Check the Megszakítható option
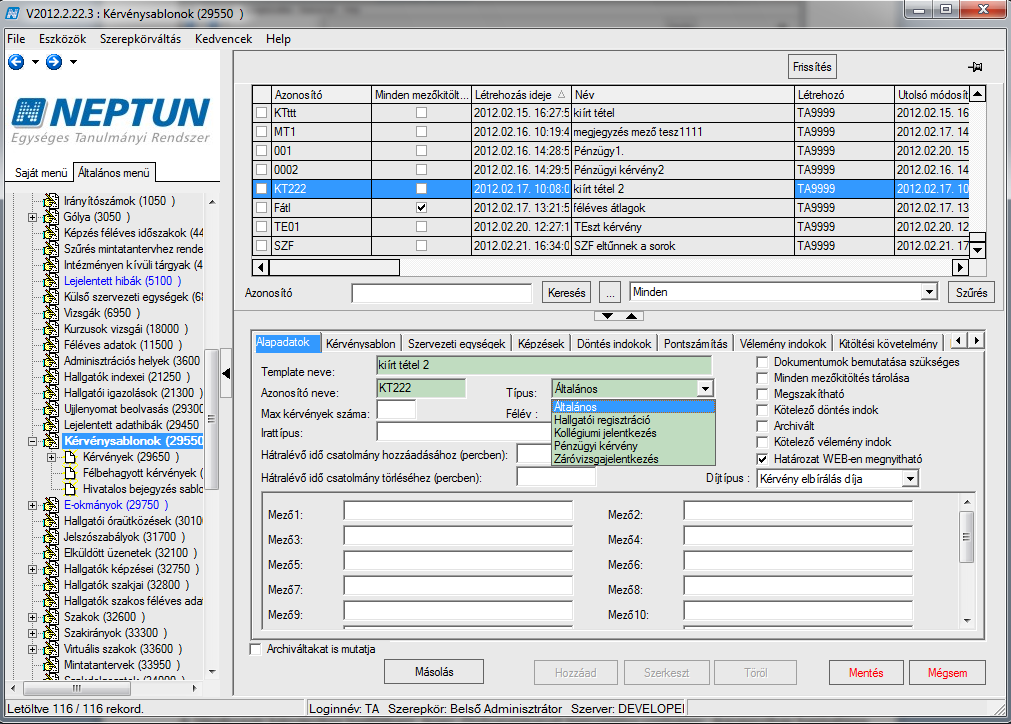Screen dimensions: 1011x724 [763, 394]
